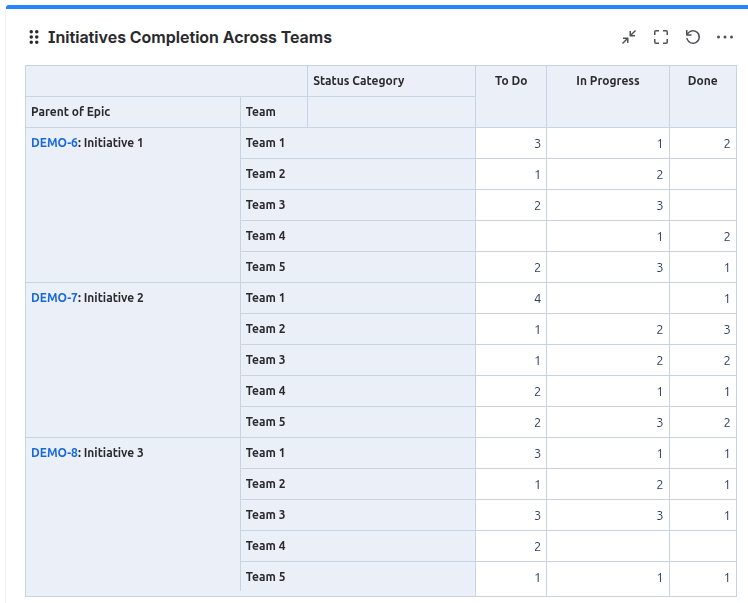Click the Parent of Epic header cell
Image resolution: width=748 pixels, height=603 pixels.
133,112
